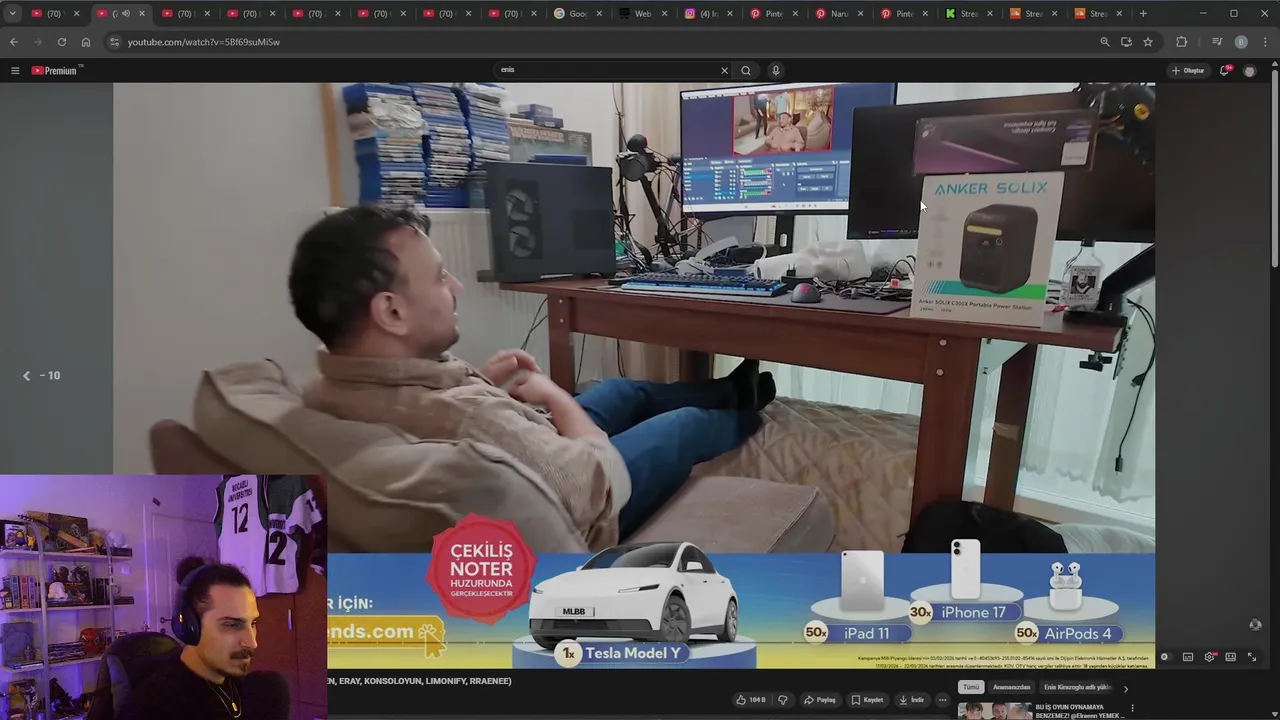Open the browser home page icon
Image resolution: width=1280 pixels, height=720 pixels.
click(x=86, y=42)
